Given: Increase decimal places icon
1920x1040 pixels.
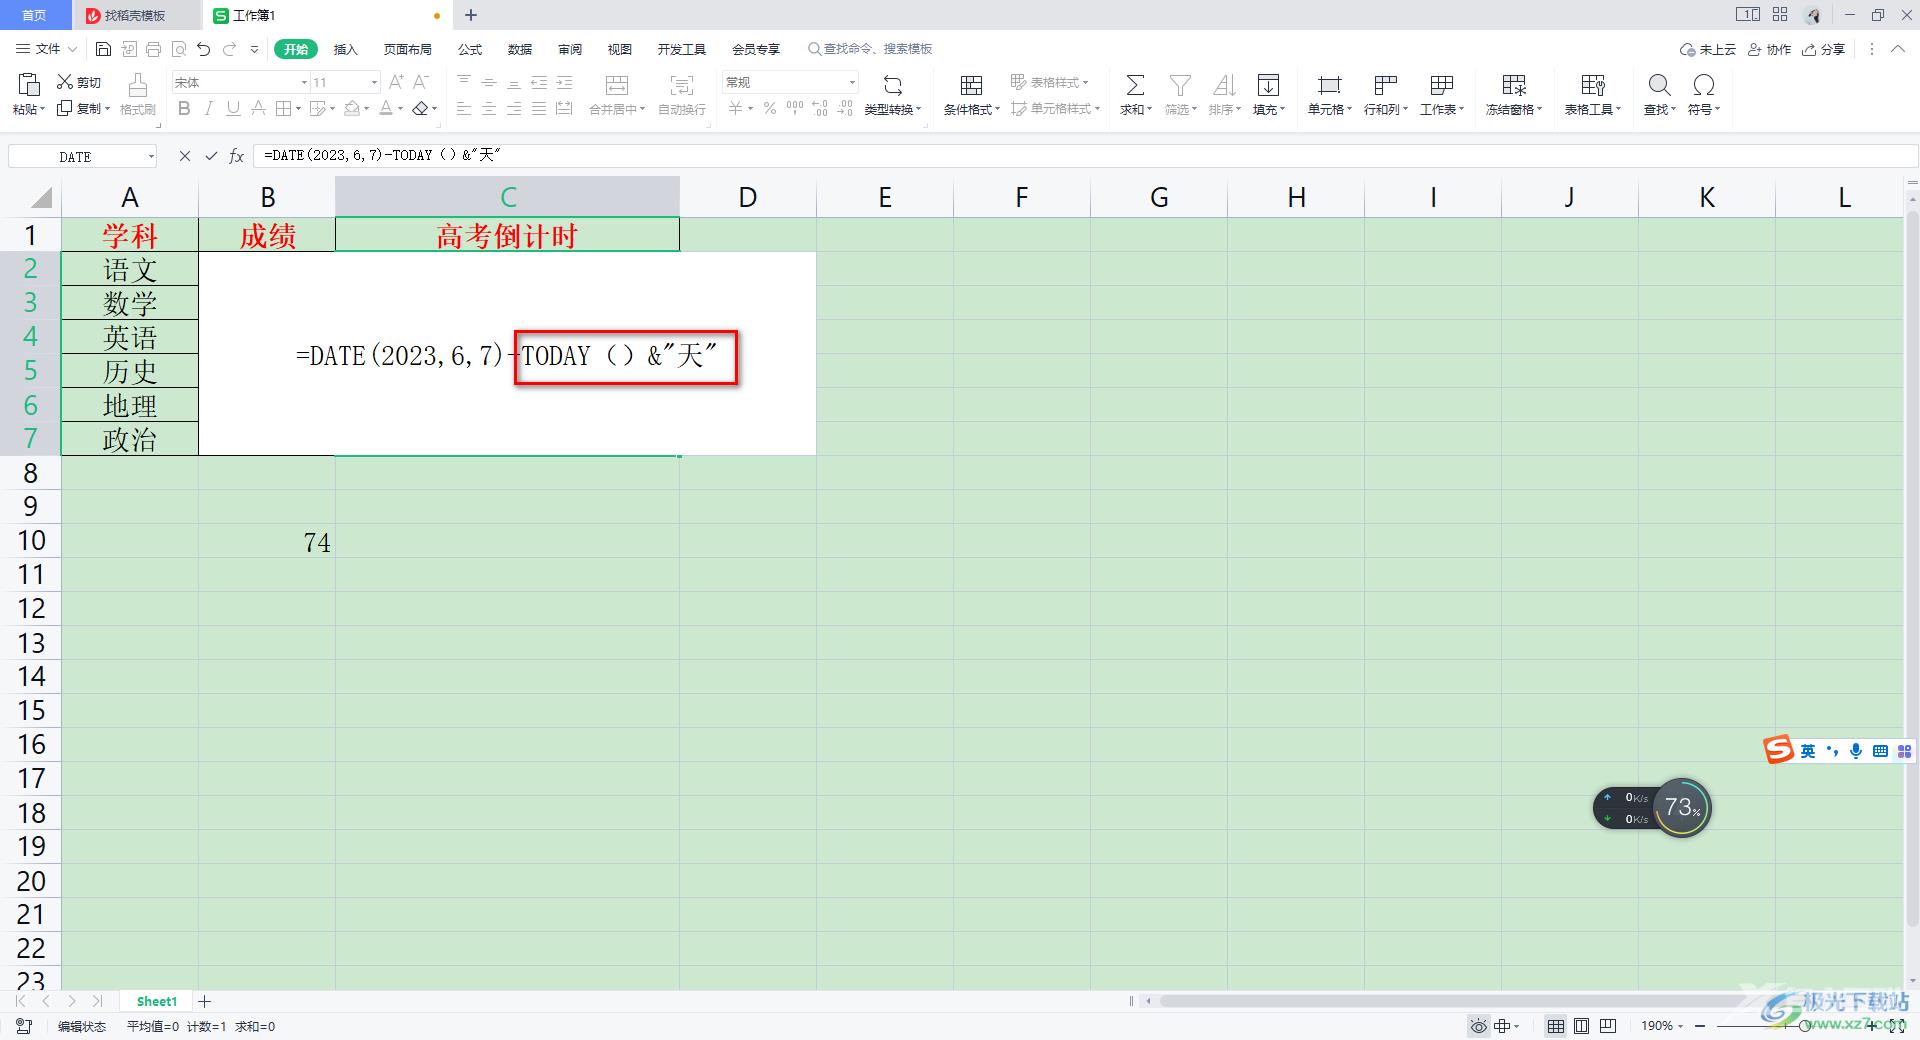Looking at the screenshot, I should tap(820, 108).
